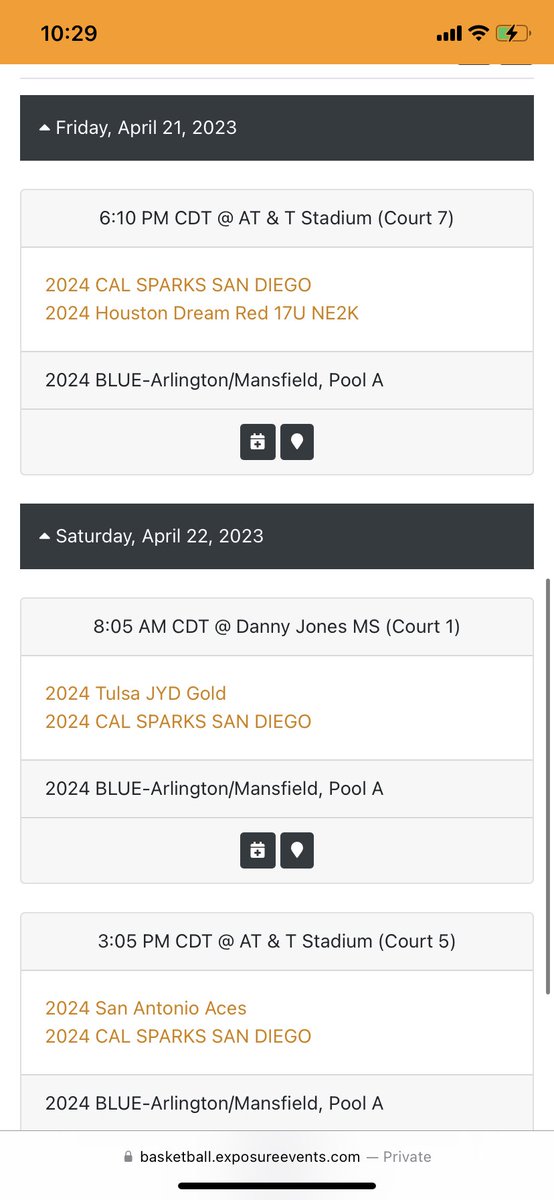Select 2024 CAL SPARKS SAN DIEGO in Friday game

(x=178, y=285)
